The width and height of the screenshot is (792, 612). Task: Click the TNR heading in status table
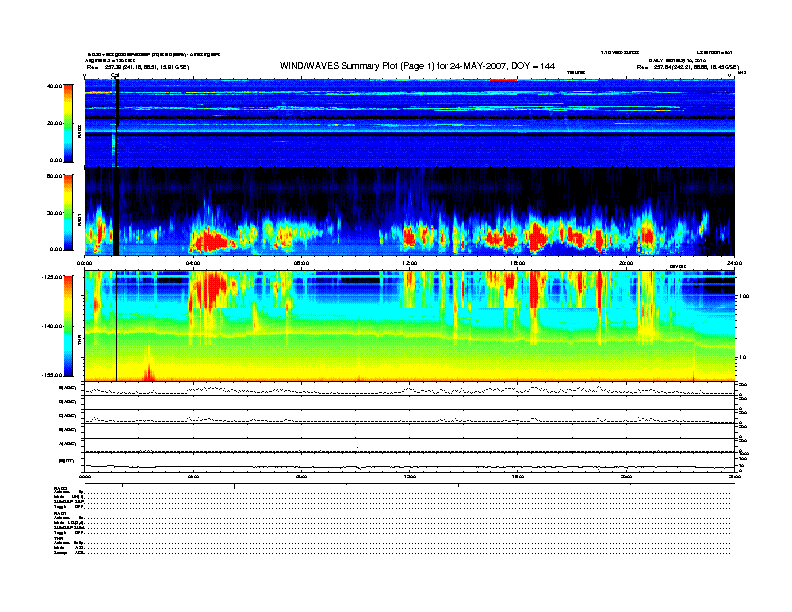pos(58,538)
